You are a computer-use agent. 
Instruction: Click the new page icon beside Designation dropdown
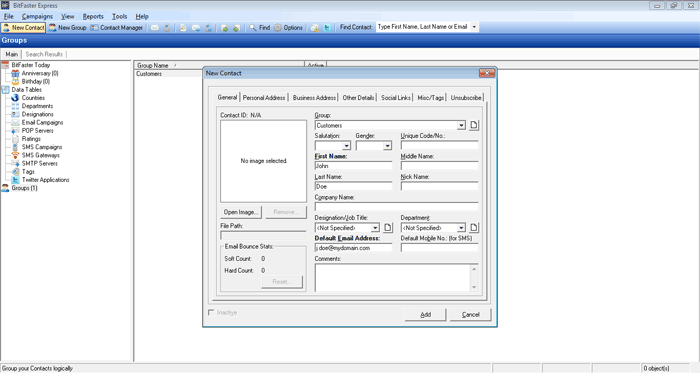[388, 228]
